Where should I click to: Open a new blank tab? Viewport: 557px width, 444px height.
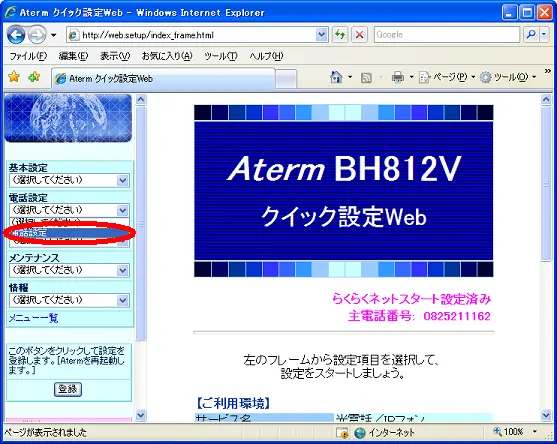coord(286,79)
